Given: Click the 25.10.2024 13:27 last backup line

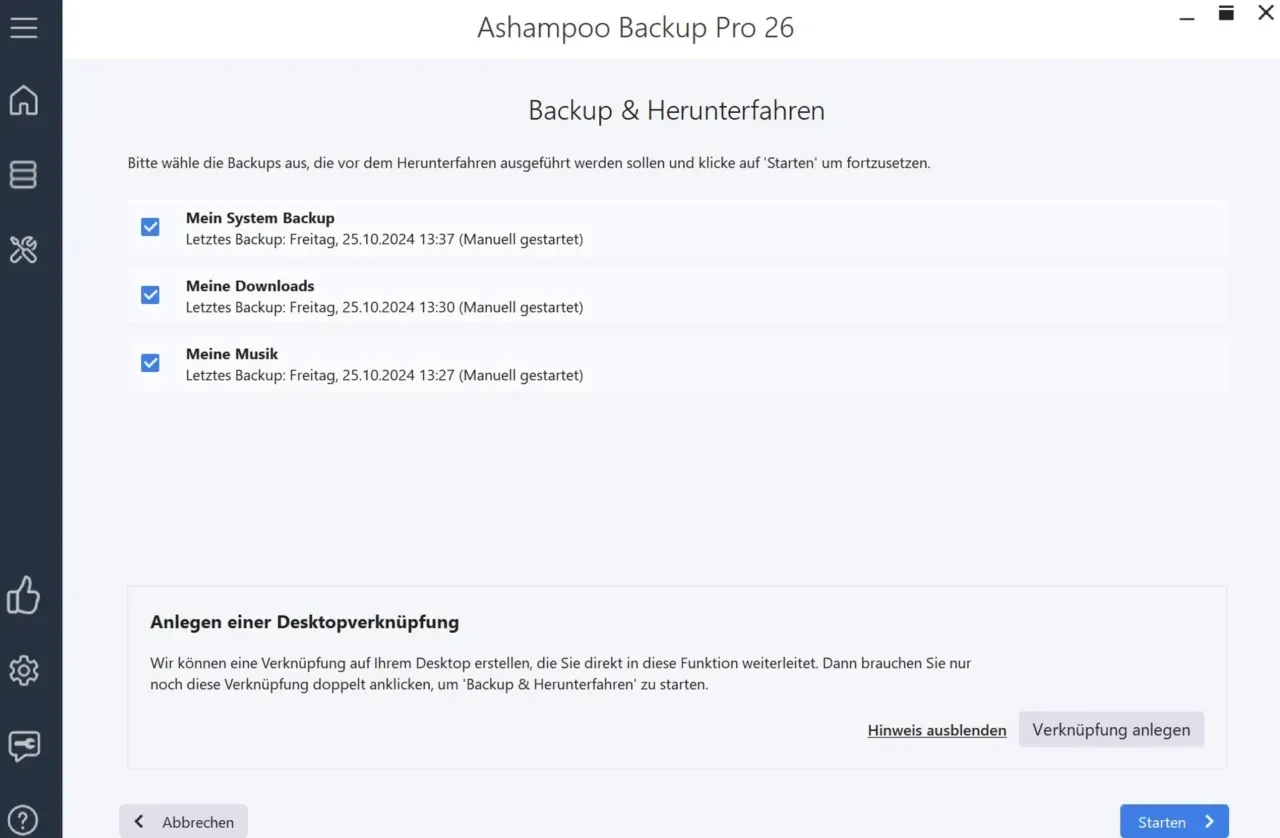Looking at the screenshot, I should point(384,376).
